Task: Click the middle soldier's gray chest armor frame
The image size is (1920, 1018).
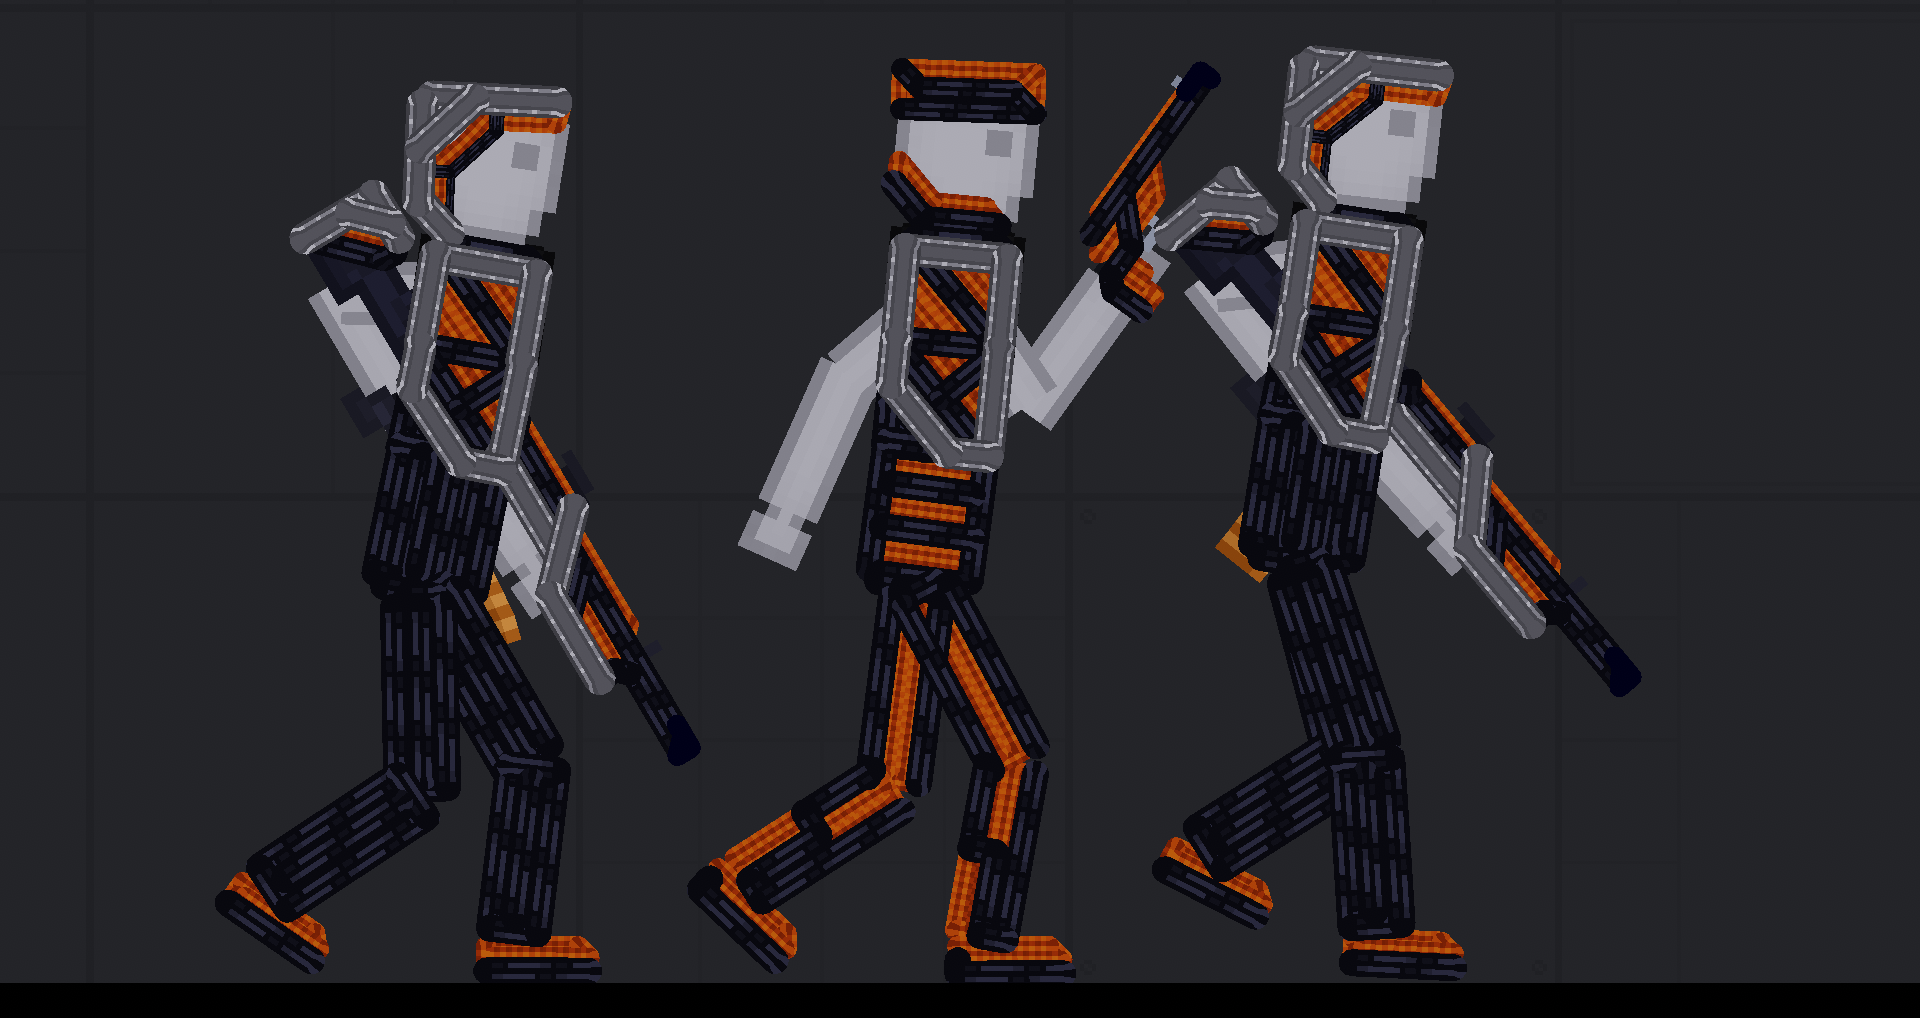Action: point(948,350)
